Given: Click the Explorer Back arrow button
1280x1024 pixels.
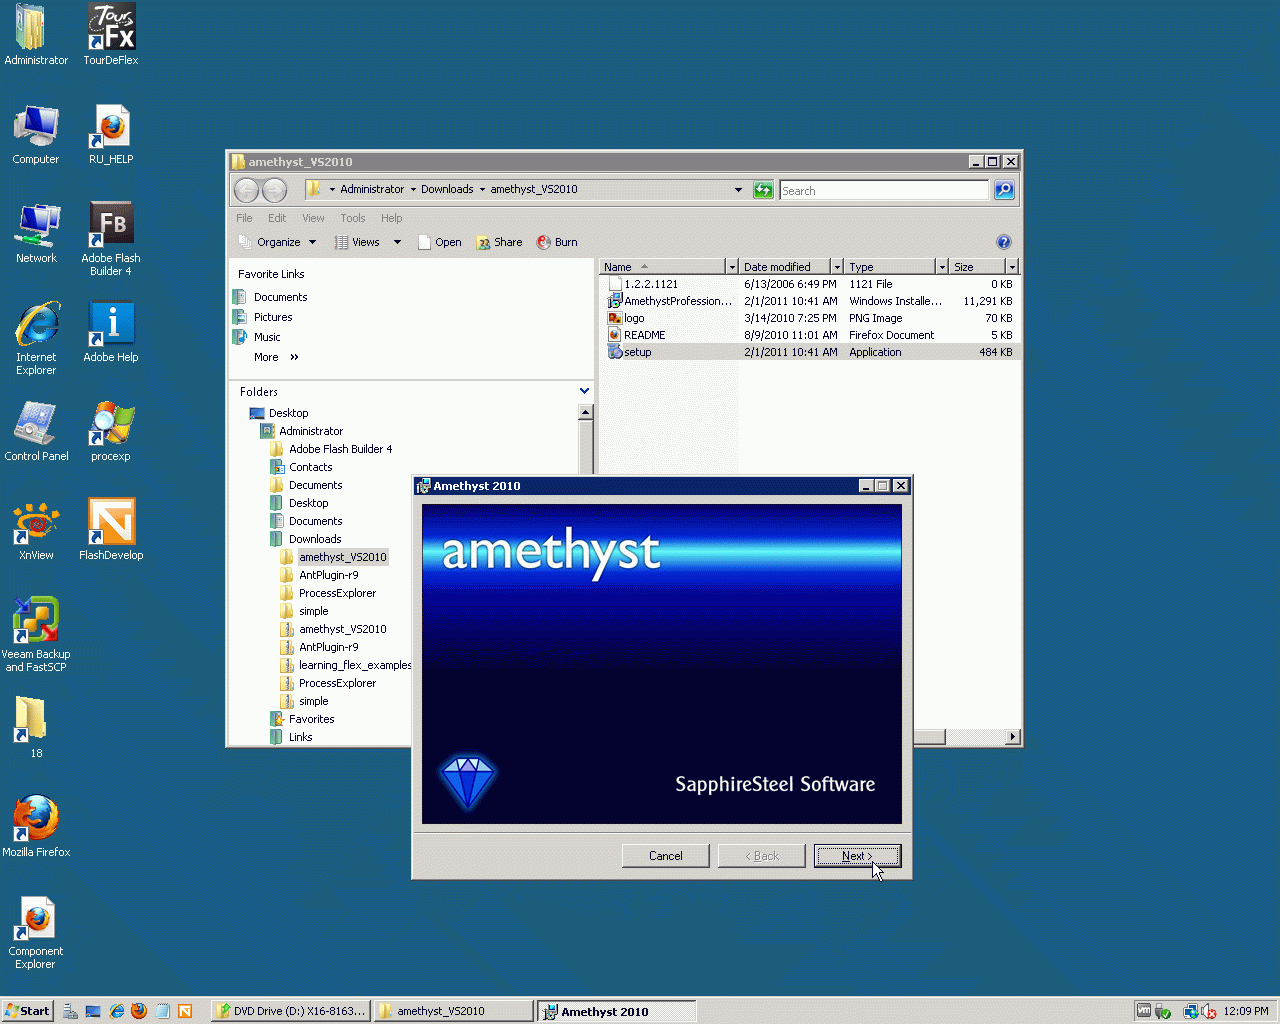Looking at the screenshot, I should pos(246,190).
